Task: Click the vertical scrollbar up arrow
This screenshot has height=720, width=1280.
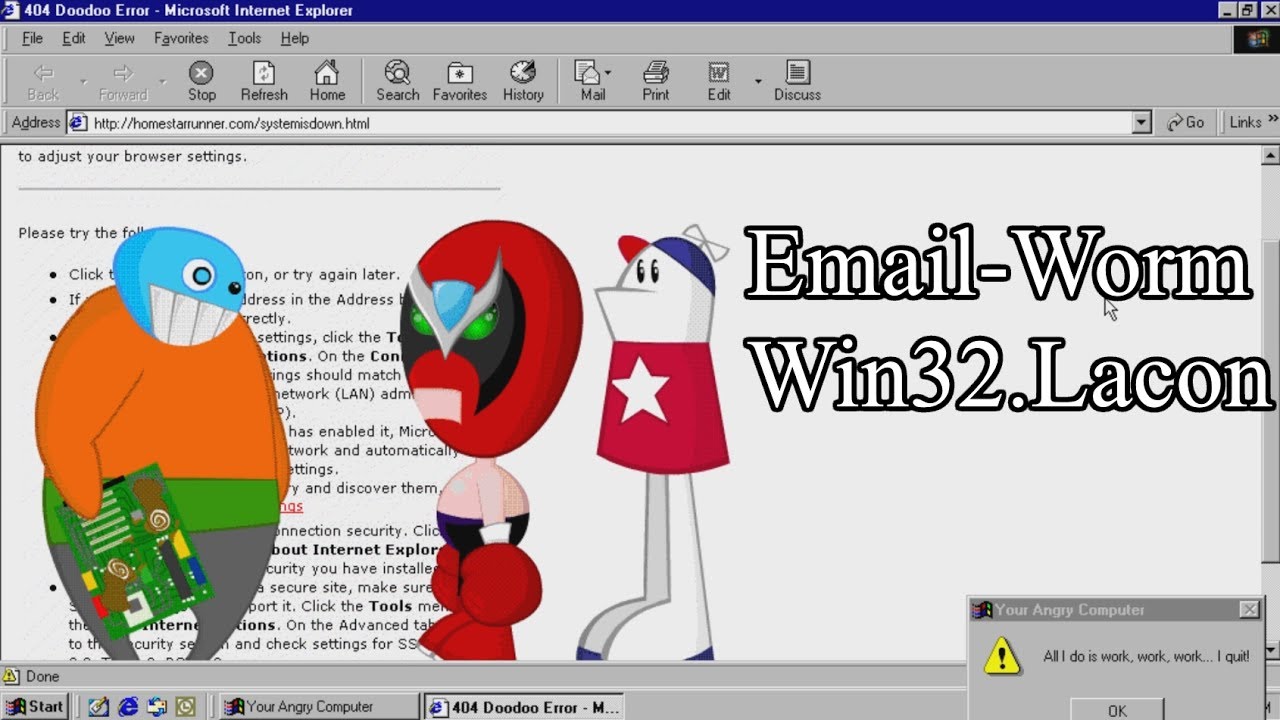Action: 1270,156
